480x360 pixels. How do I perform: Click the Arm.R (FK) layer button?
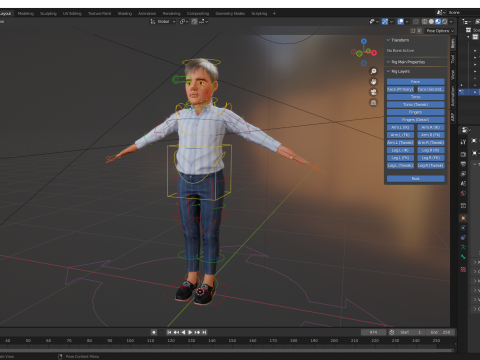[431, 135]
